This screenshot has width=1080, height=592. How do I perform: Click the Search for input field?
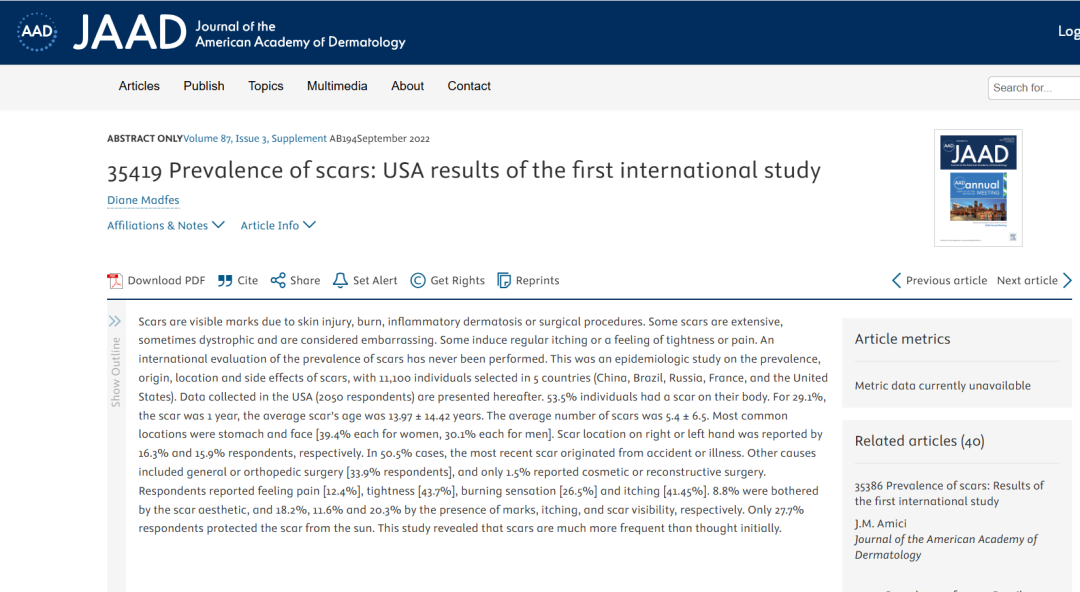(x=1034, y=88)
